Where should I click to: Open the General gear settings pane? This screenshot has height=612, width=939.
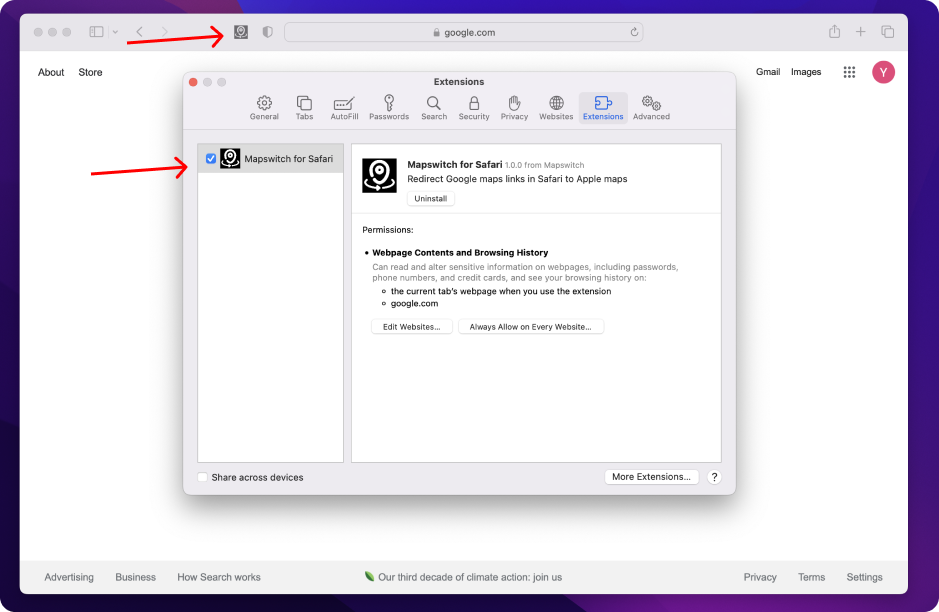tap(263, 106)
